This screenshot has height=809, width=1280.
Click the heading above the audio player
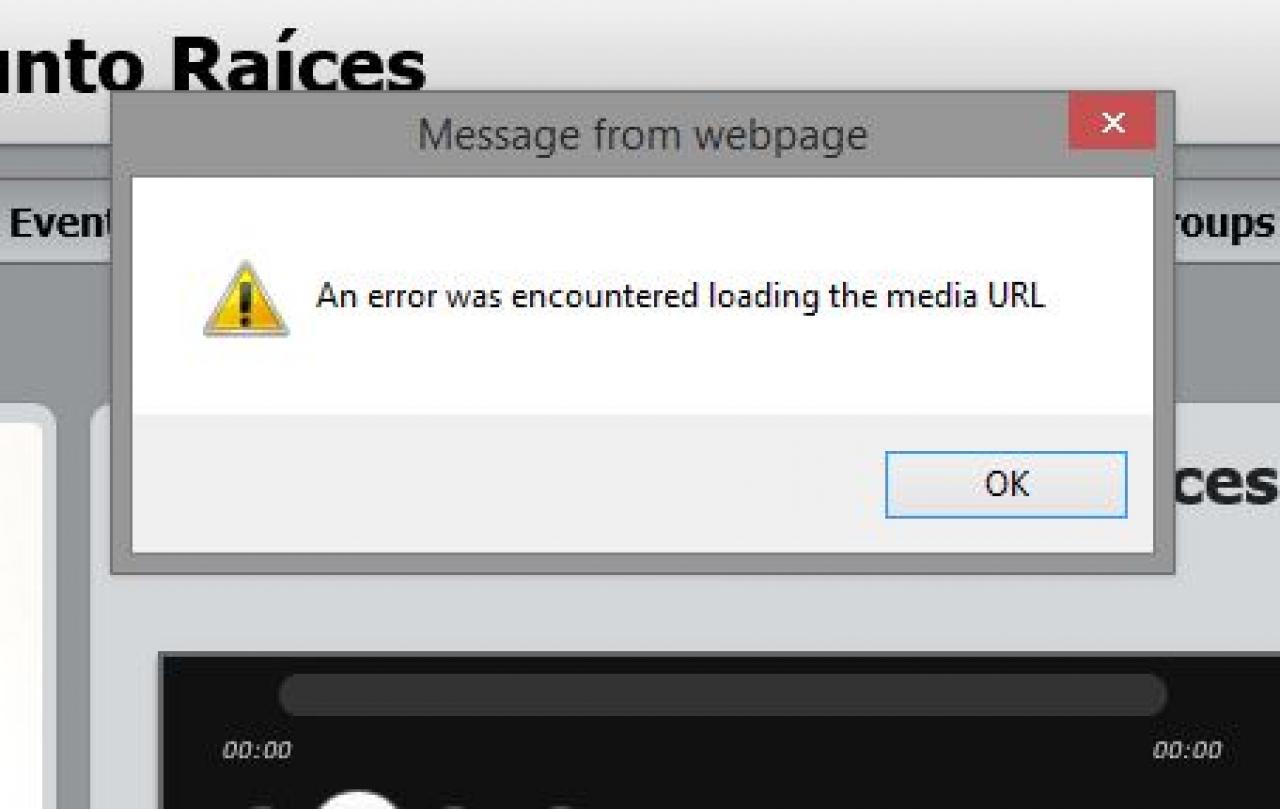click(1226, 482)
